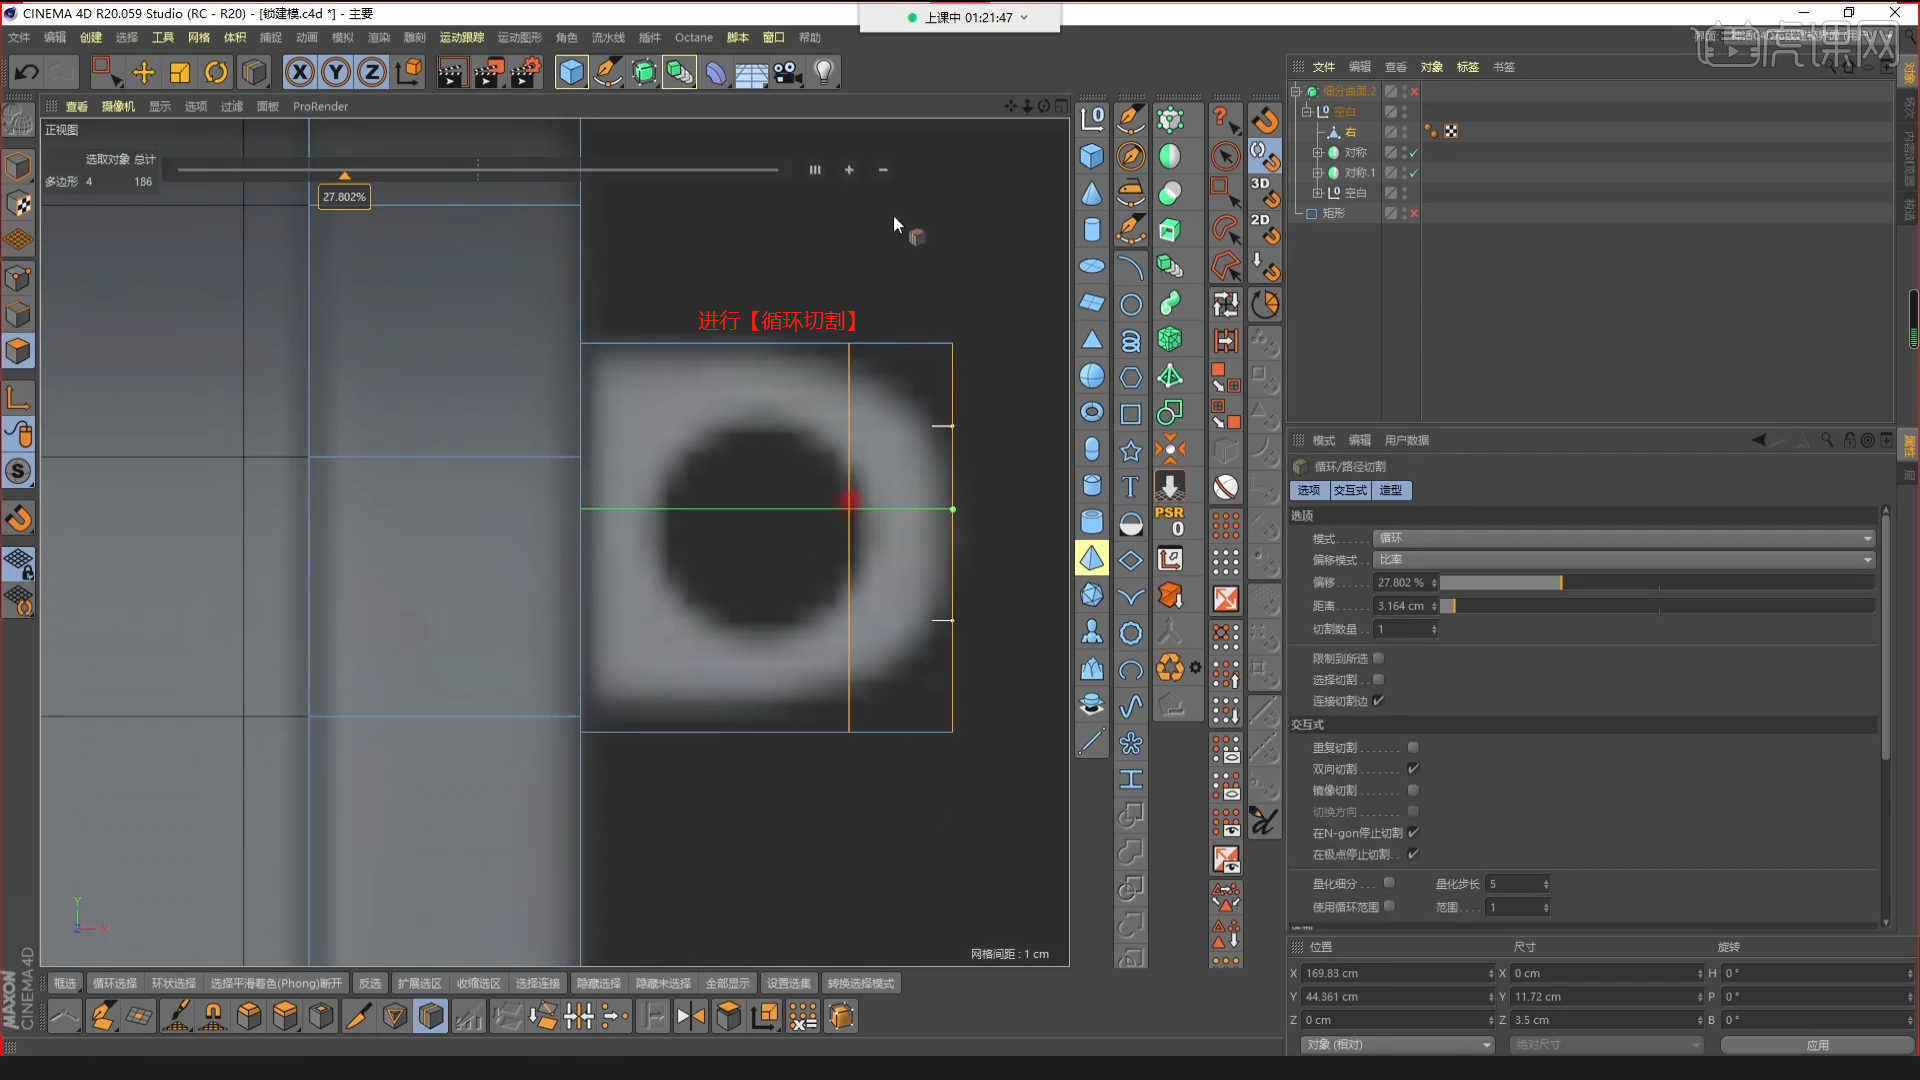Click the Undo arrow icon
The height and width of the screenshot is (1080, 1920).
(27, 72)
